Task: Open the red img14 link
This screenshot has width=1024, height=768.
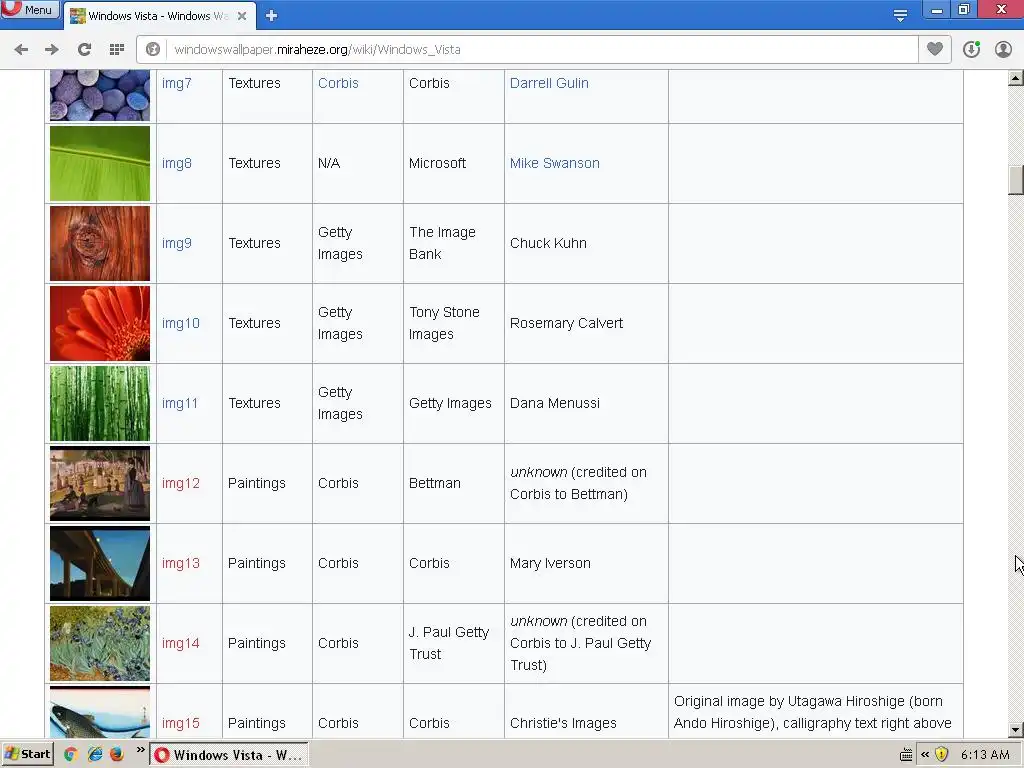Action: tap(181, 643)
